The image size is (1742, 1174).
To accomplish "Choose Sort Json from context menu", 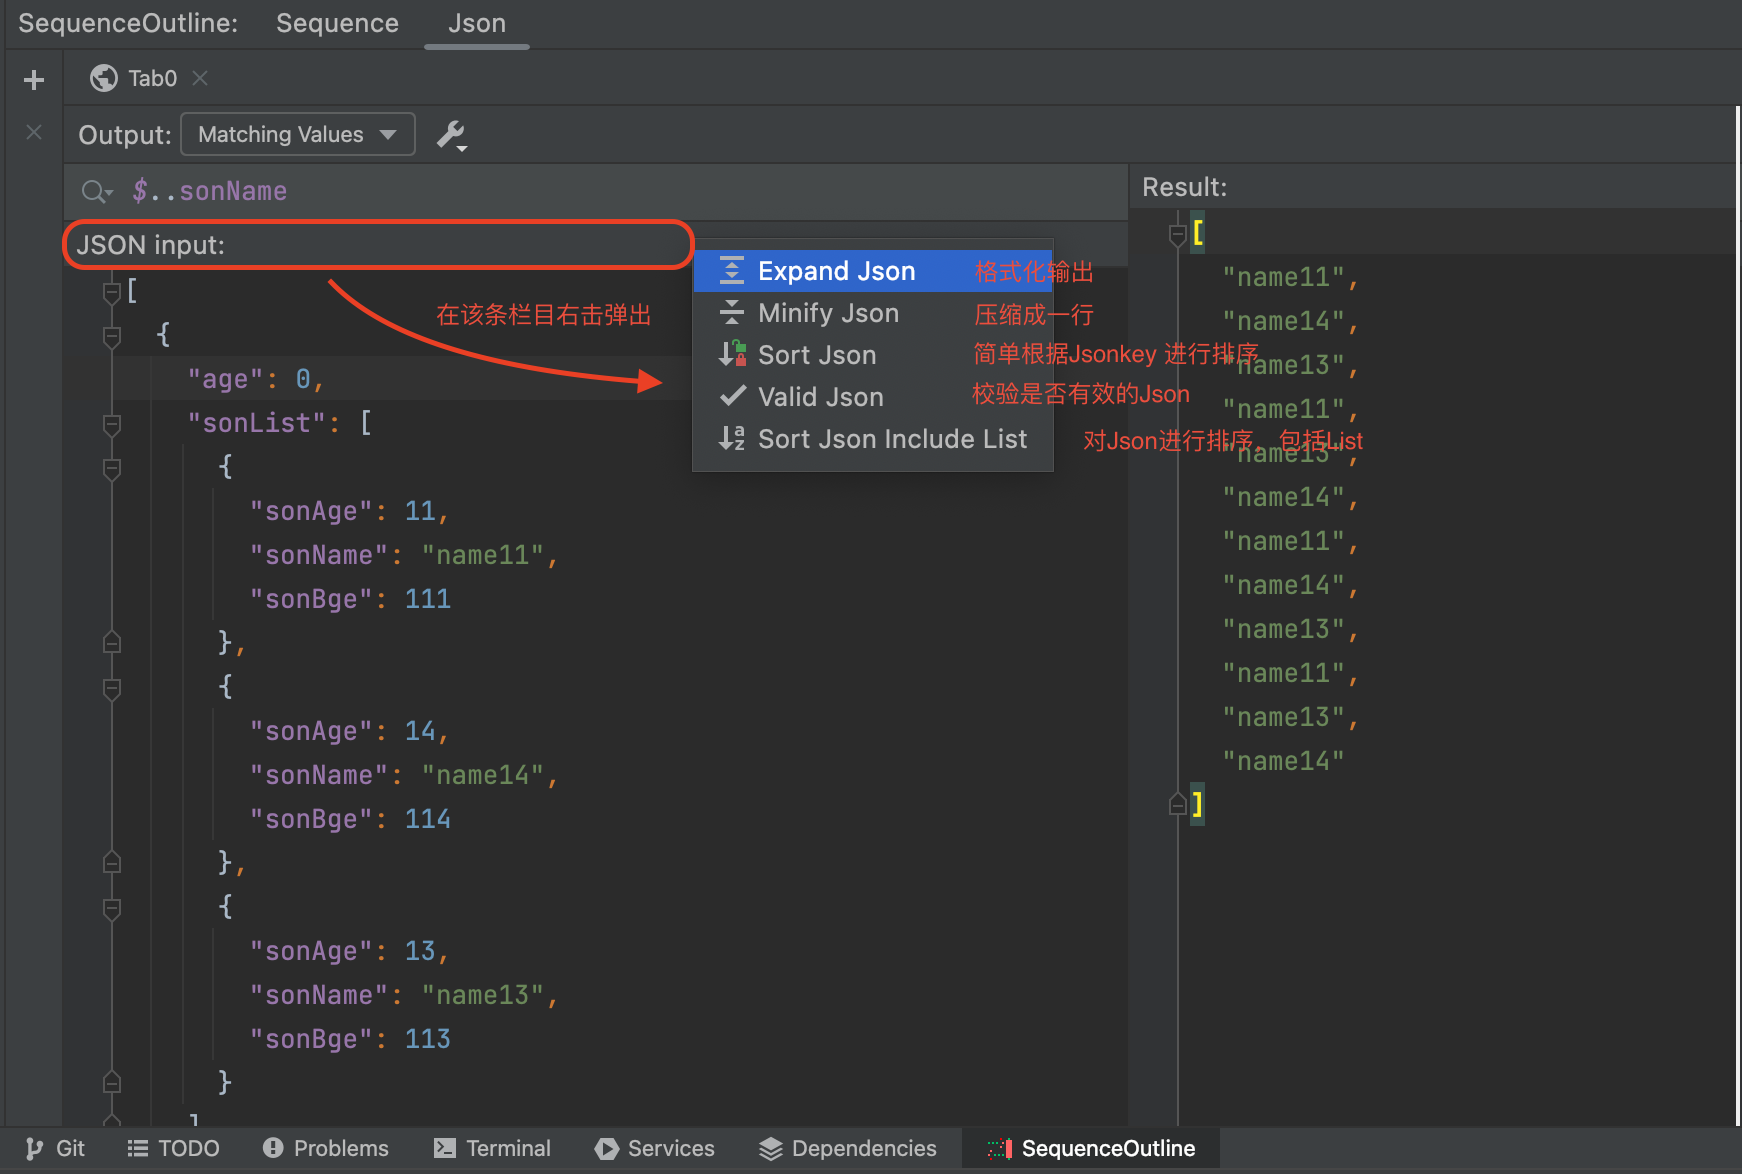I will pyautogui.click(x=873, y=355).
